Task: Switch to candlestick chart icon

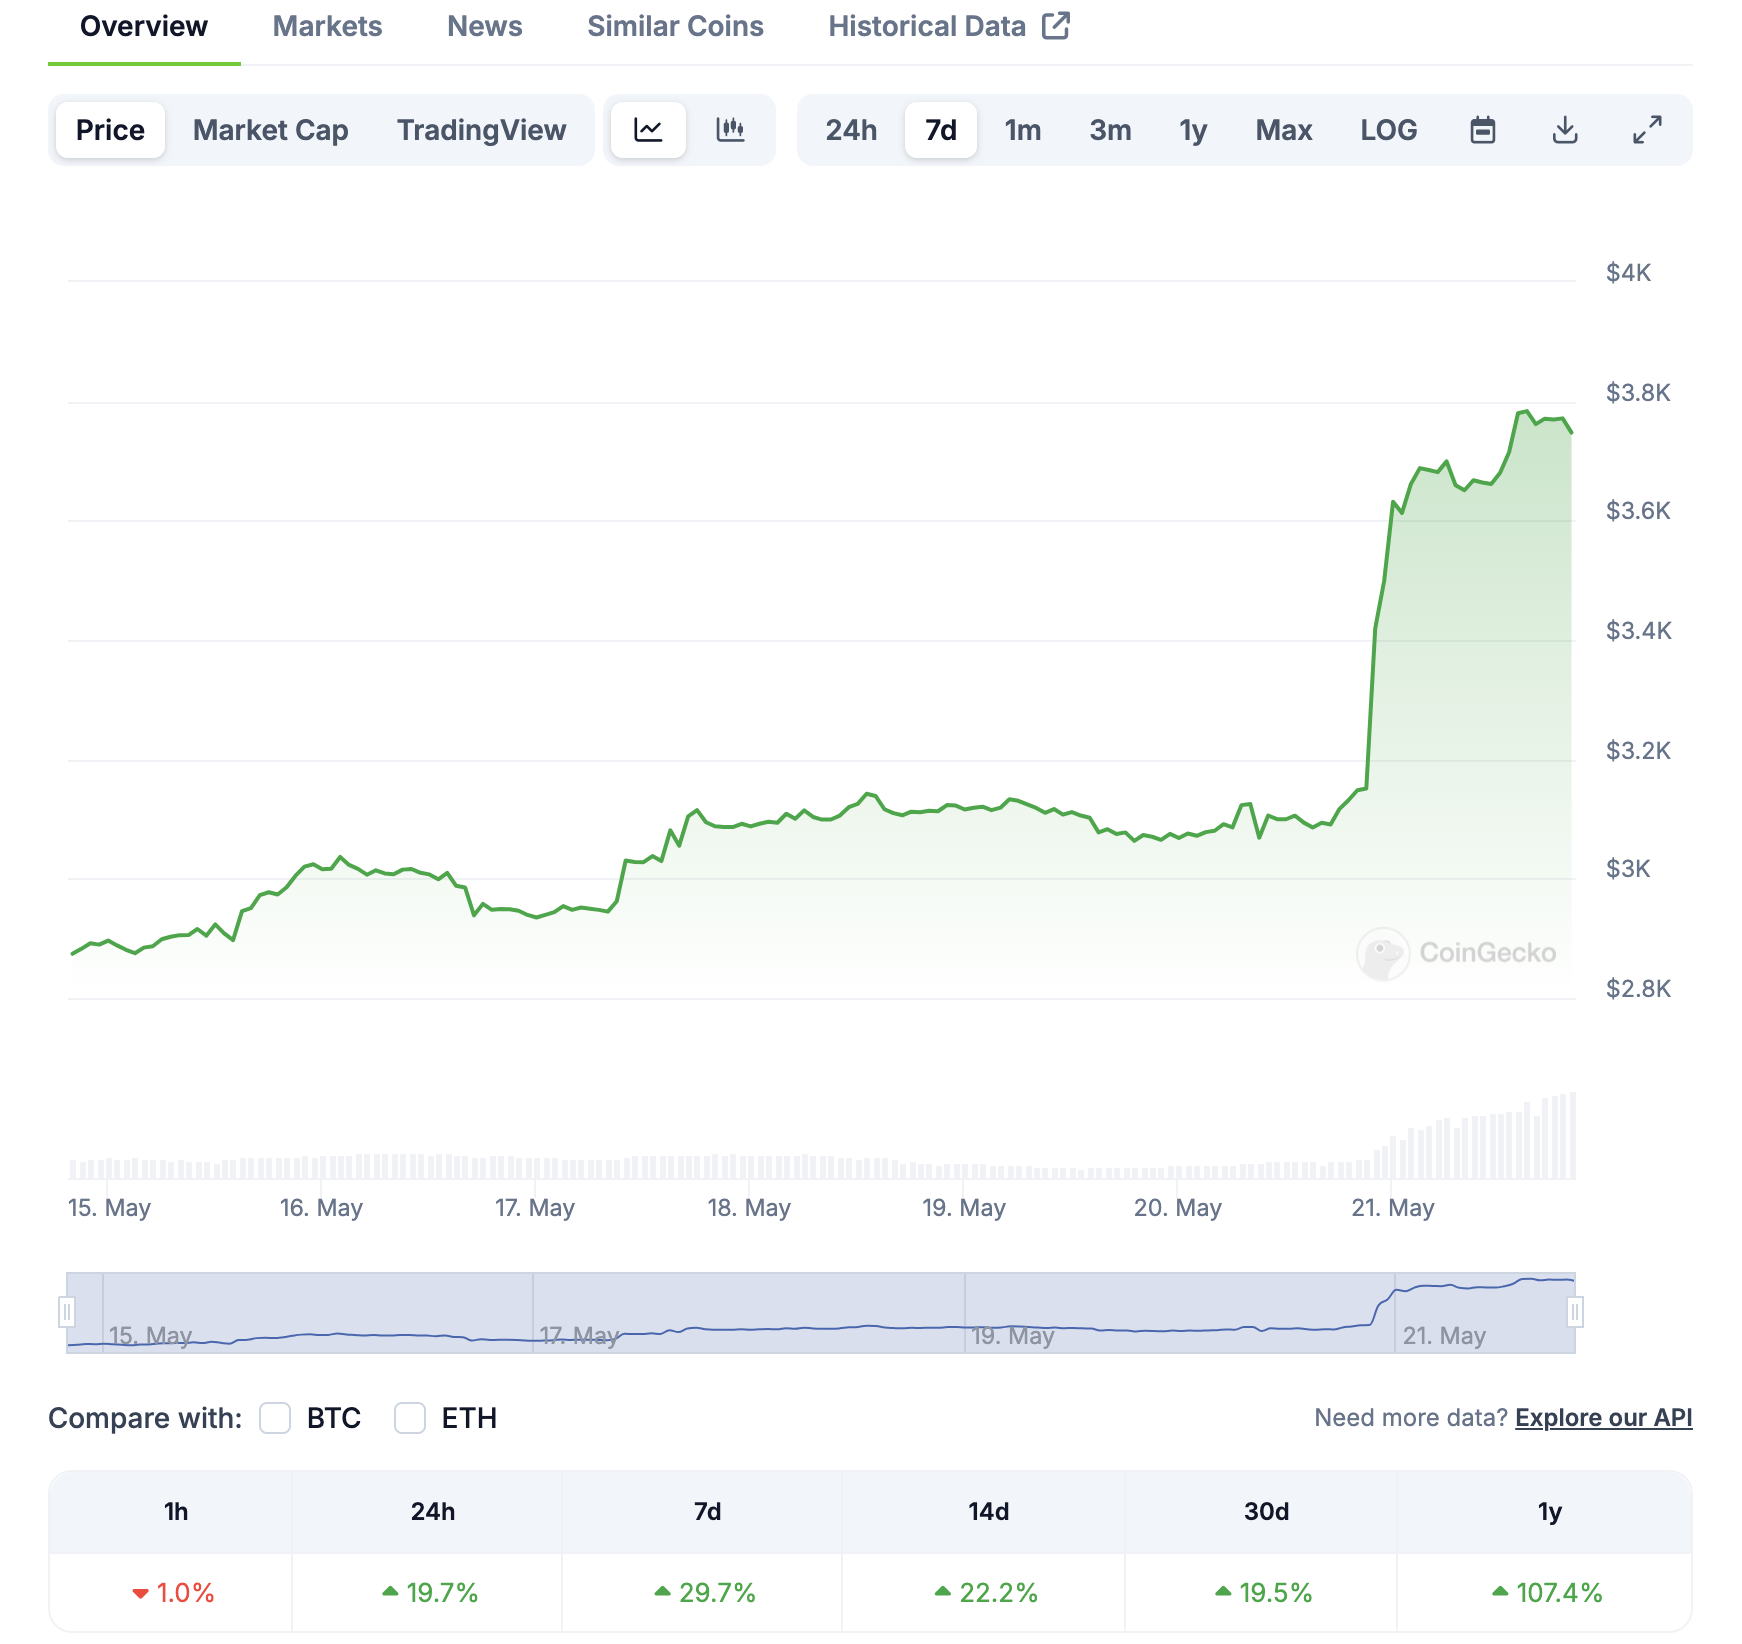Action: coord(731,130)
